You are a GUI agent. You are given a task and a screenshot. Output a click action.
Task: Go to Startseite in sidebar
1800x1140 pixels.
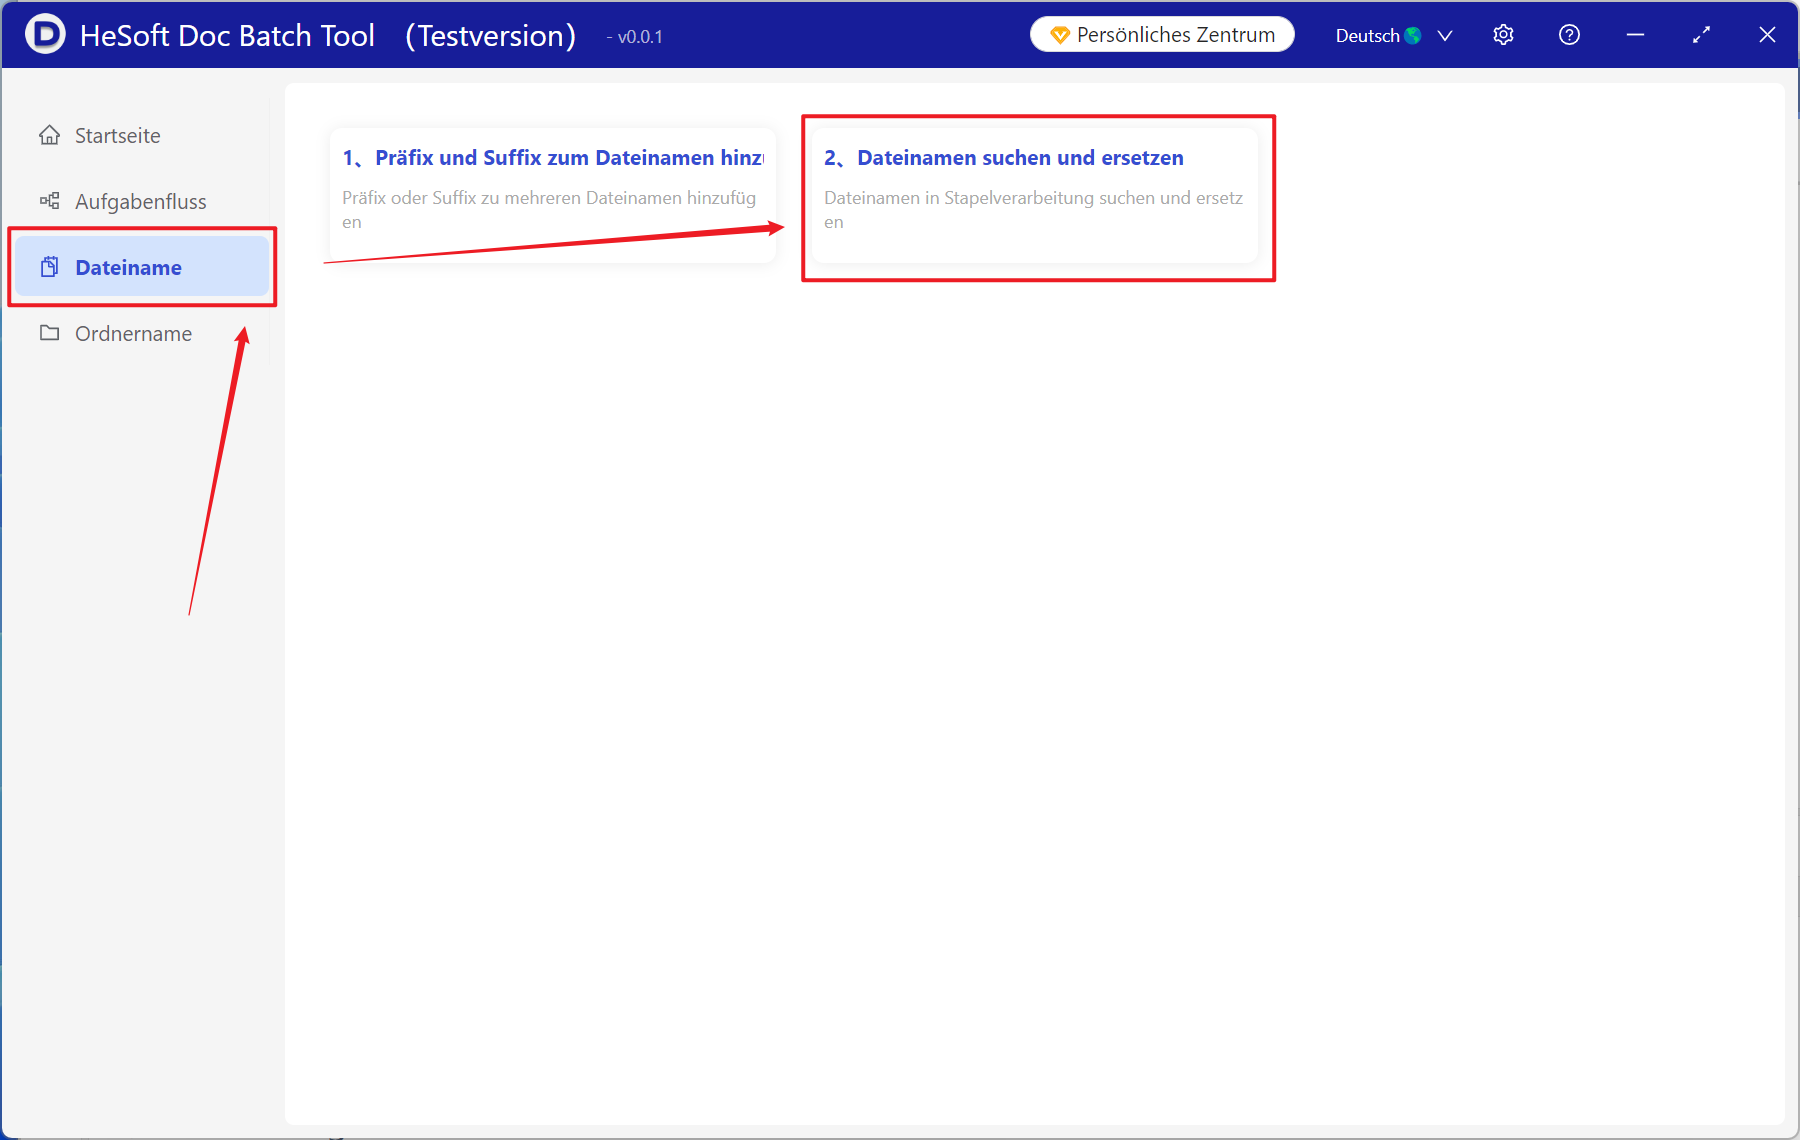pos(117,135)
